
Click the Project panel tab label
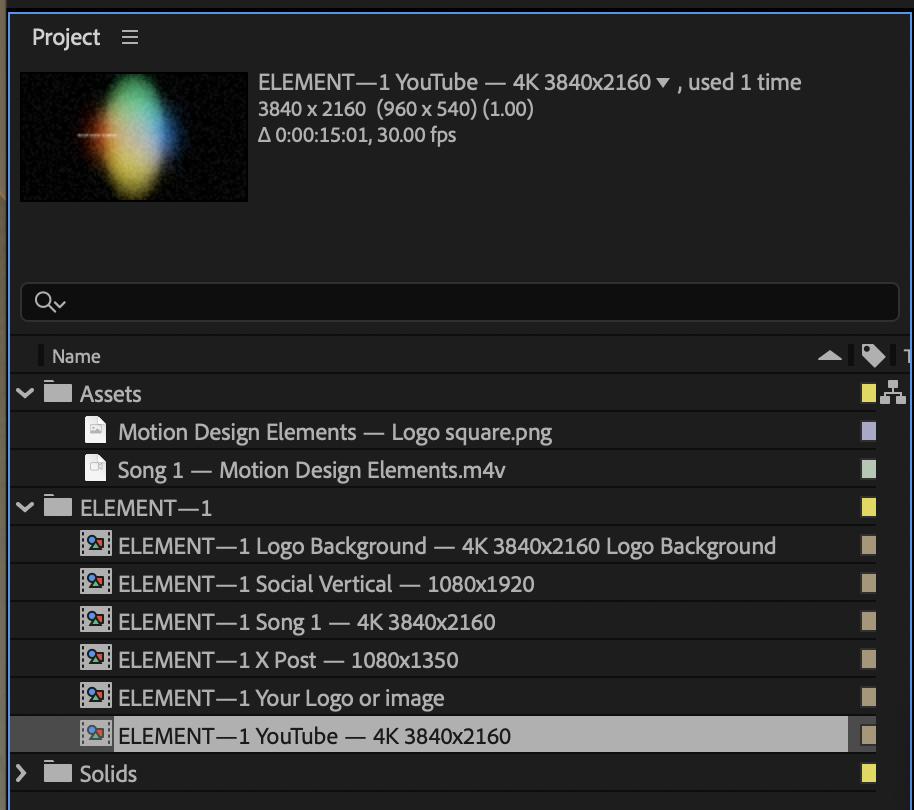click(64, 37)
